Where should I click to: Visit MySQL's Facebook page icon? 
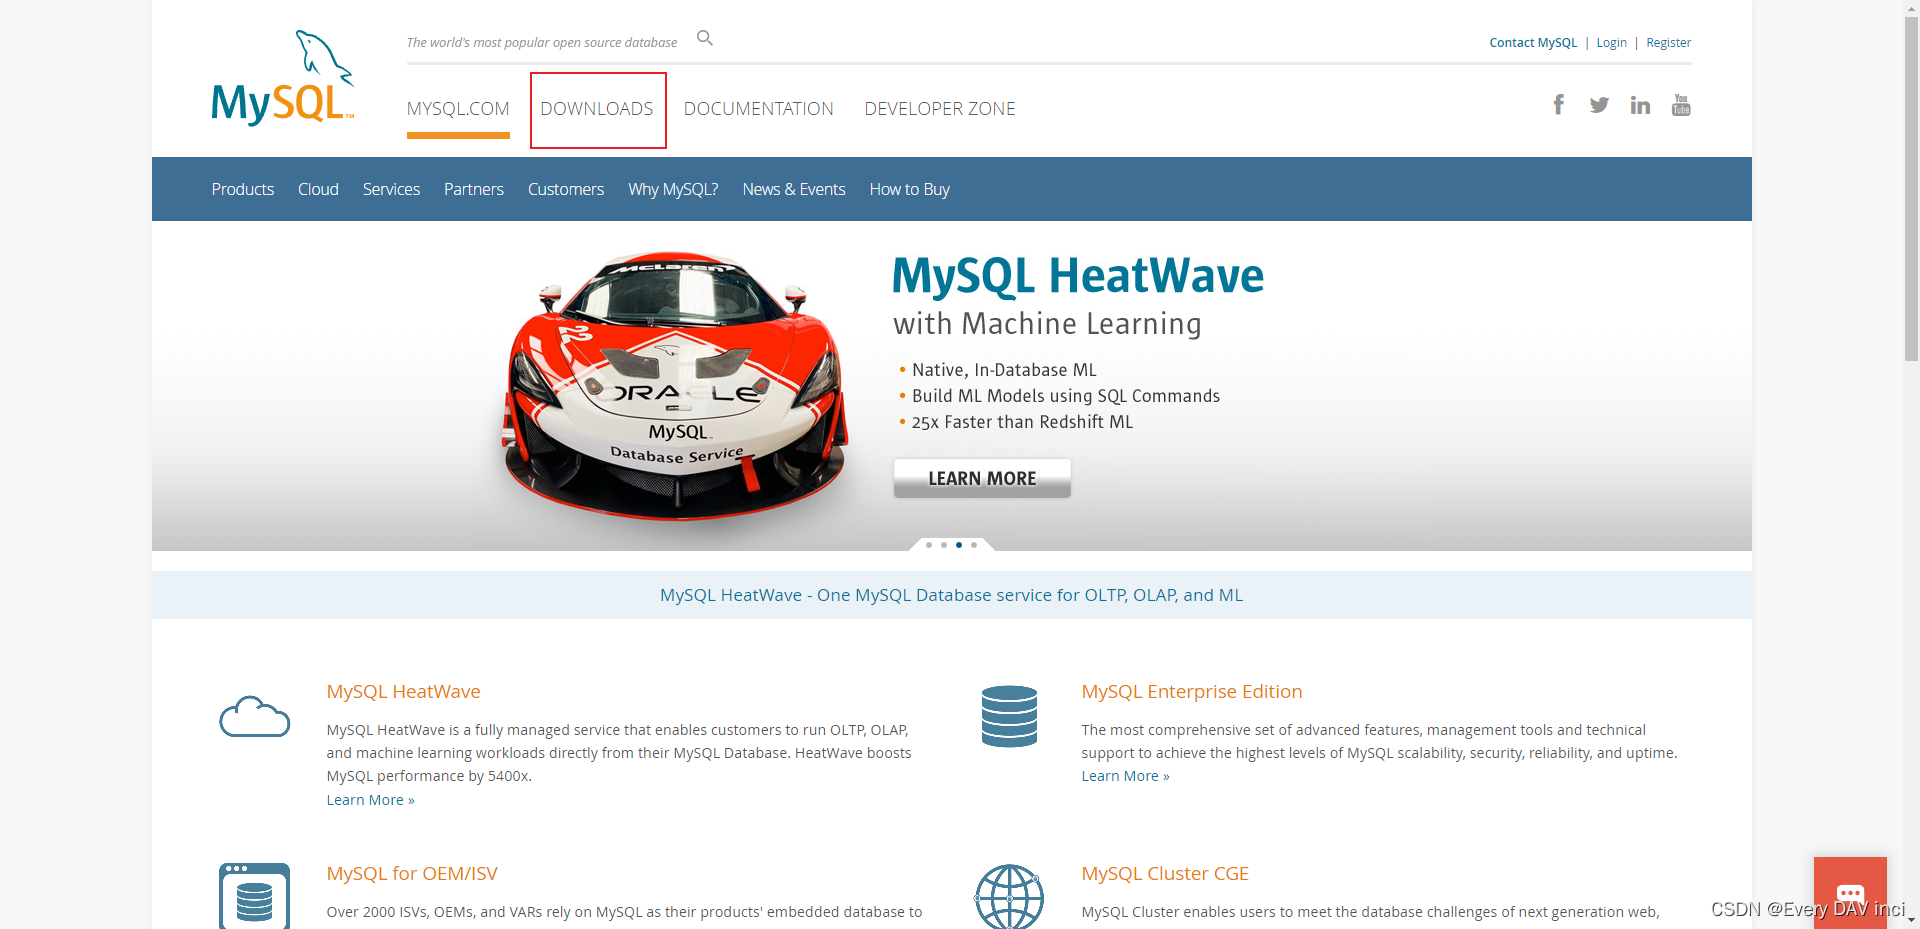point(1558,105)
